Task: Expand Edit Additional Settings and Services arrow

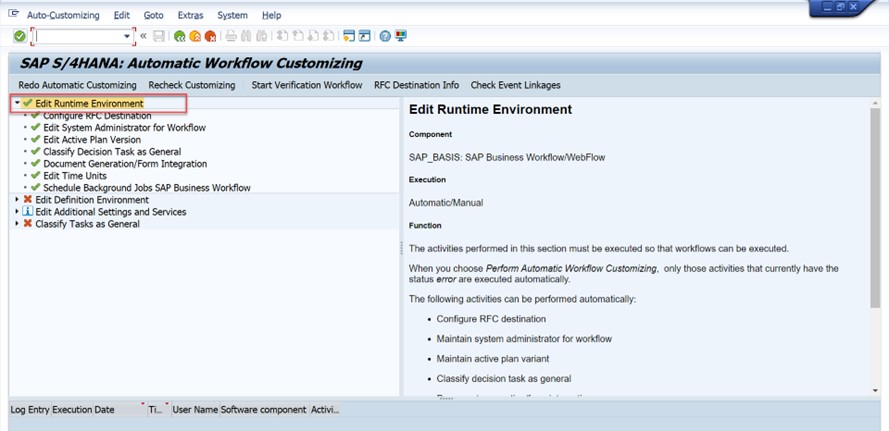Action: (18, 212)
